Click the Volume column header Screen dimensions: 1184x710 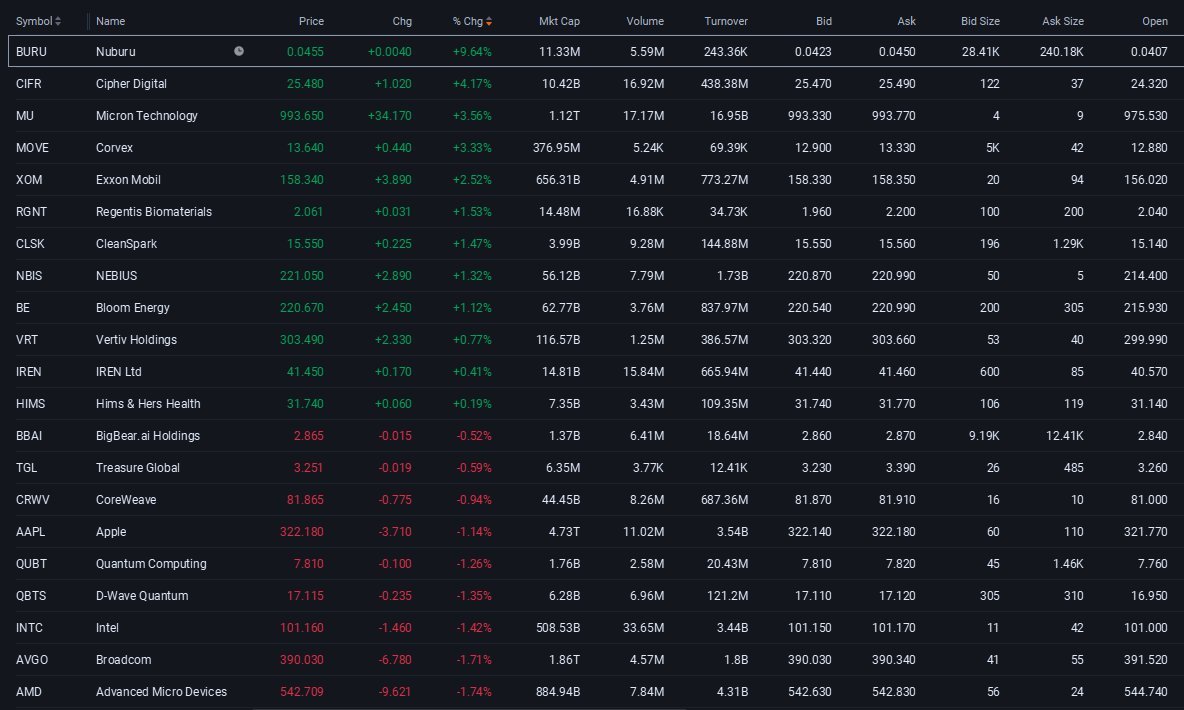(645, 21)
